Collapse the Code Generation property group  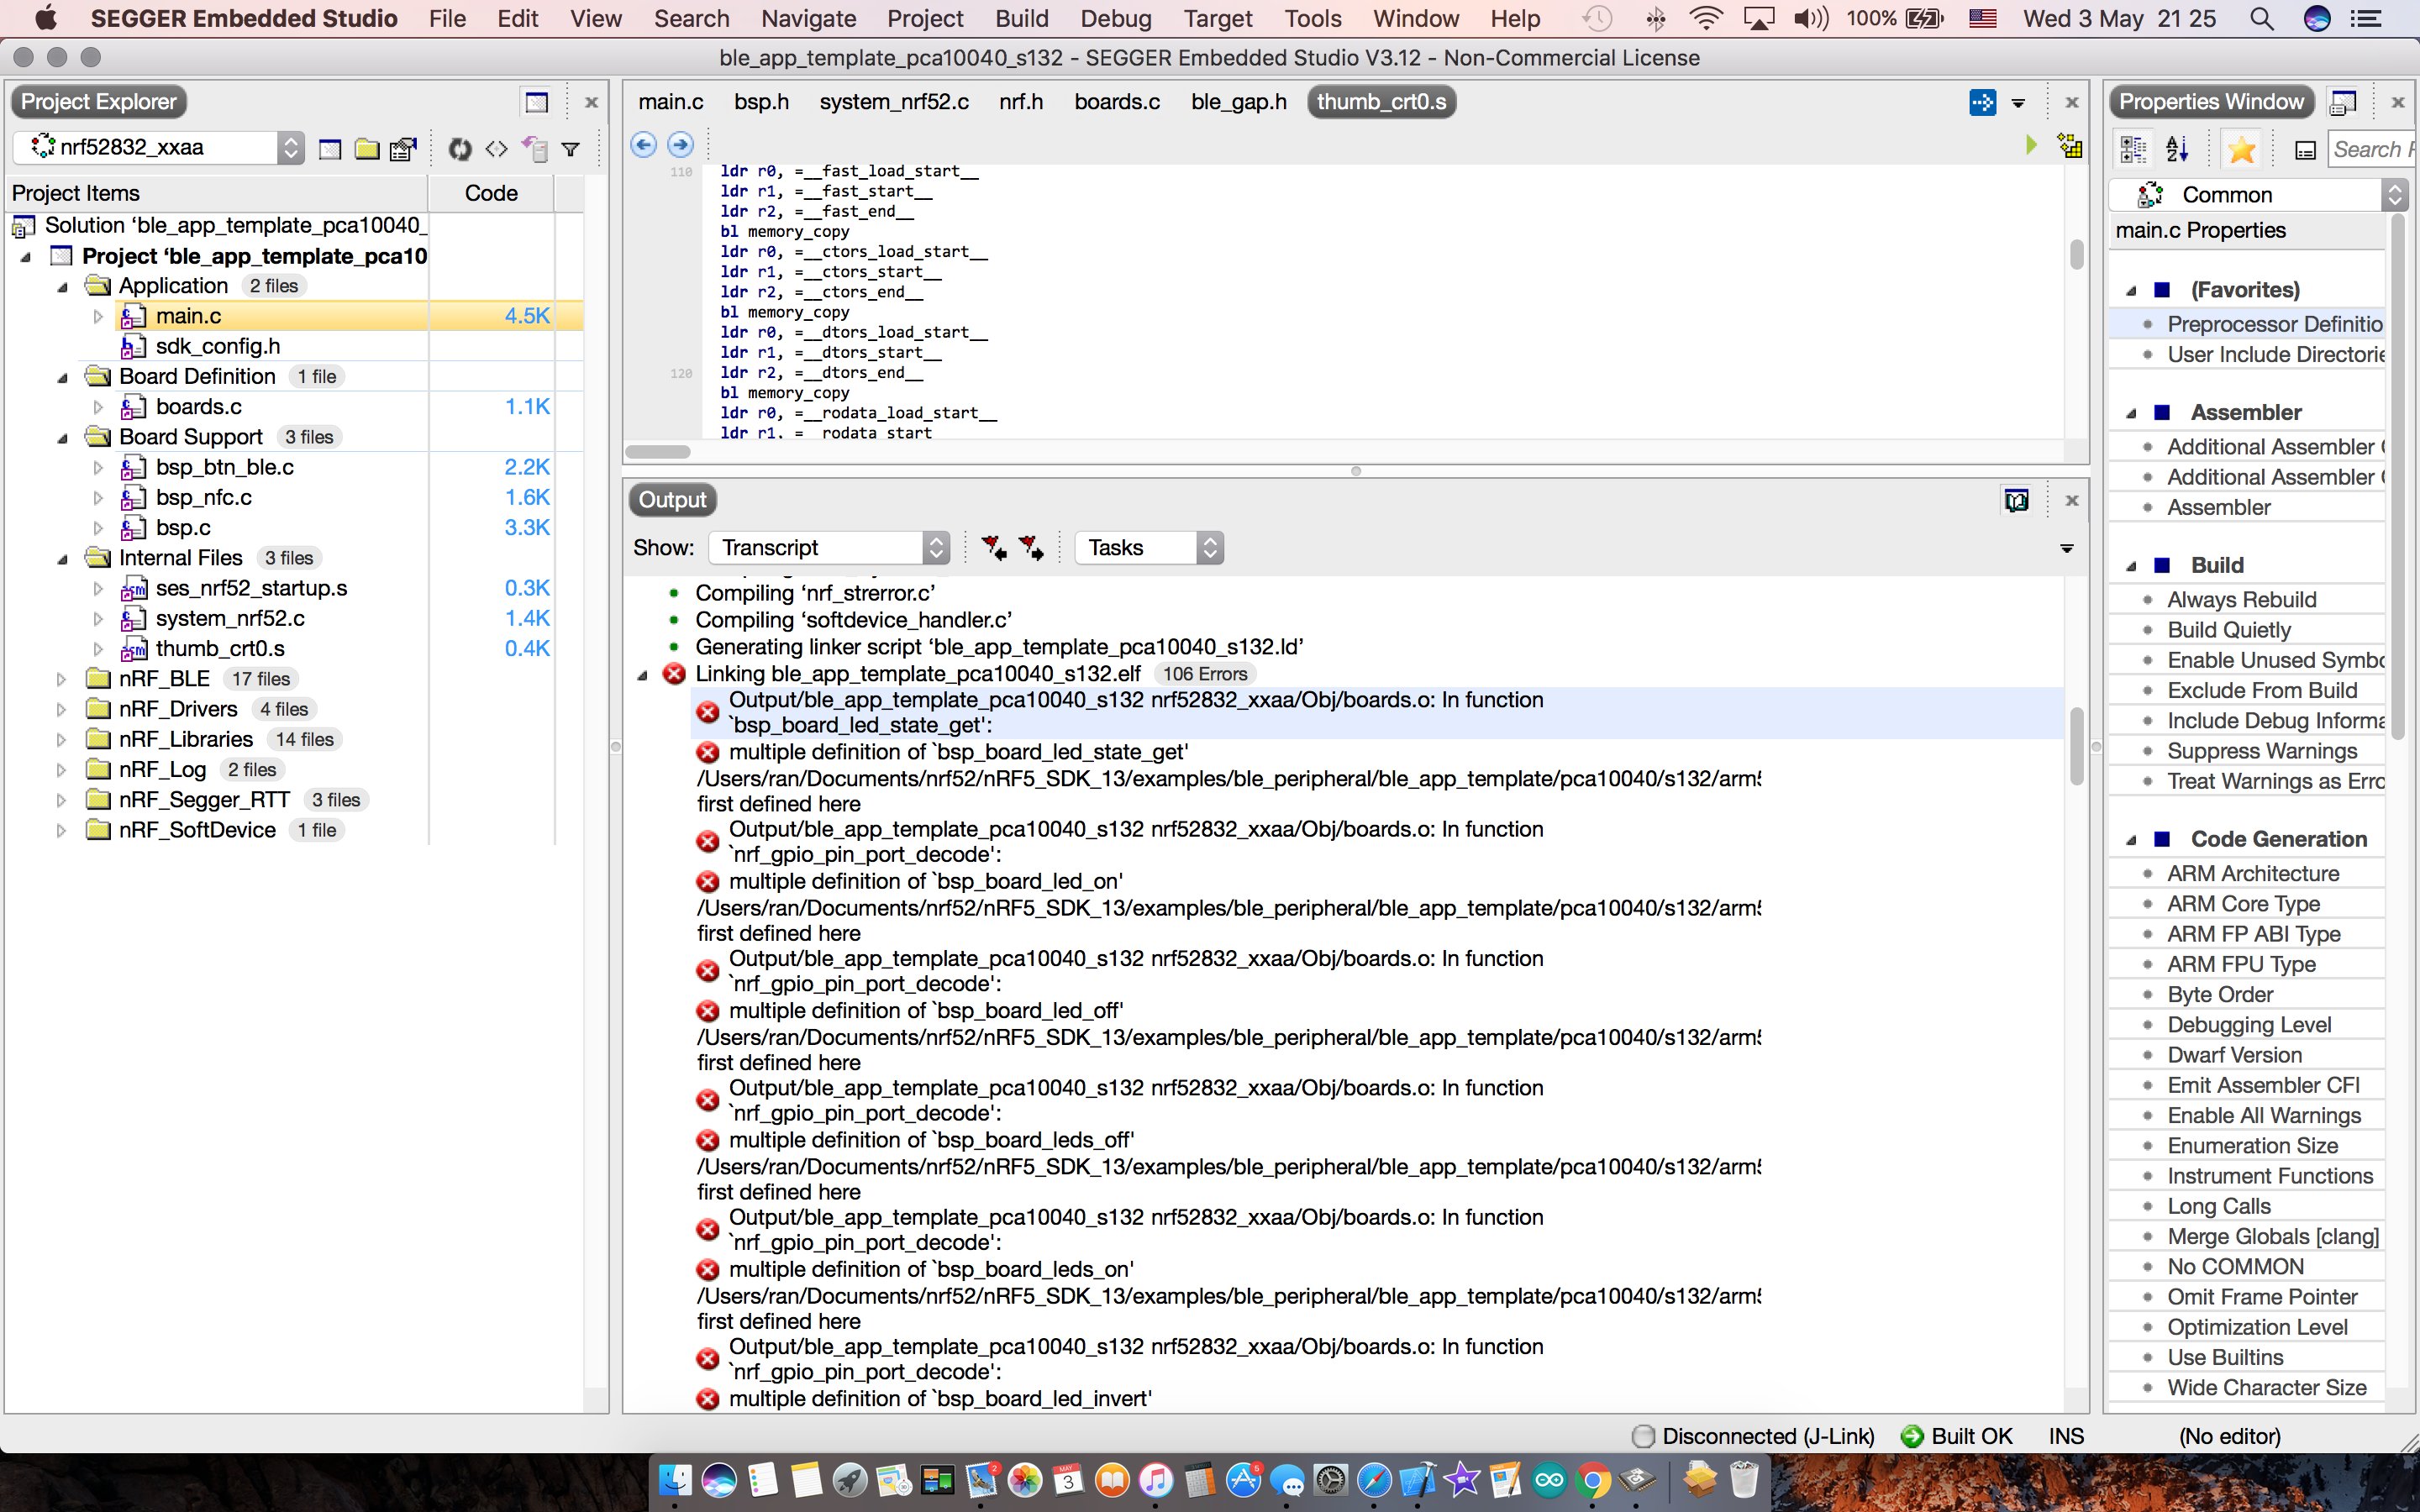pos(2131,840)
